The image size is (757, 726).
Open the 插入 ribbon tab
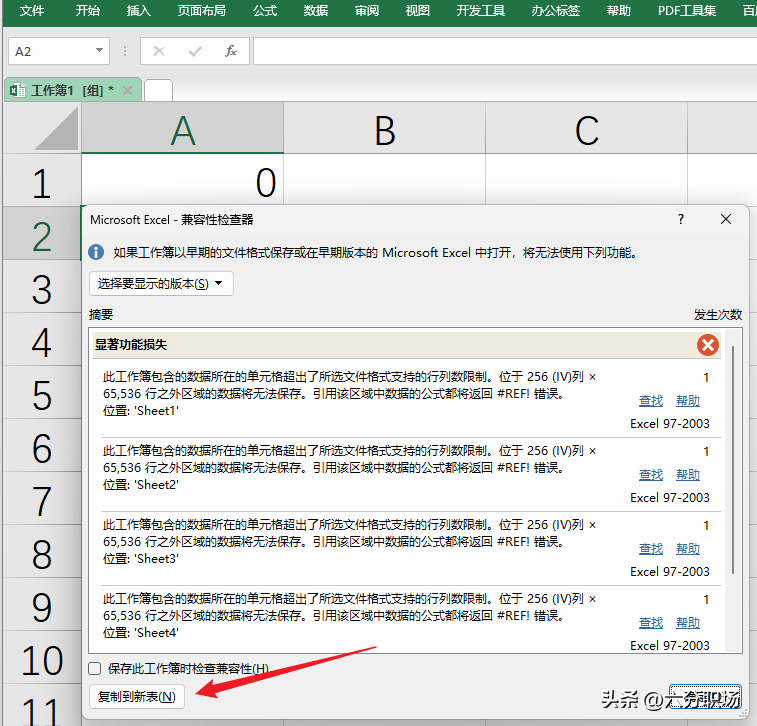[139, 11]
